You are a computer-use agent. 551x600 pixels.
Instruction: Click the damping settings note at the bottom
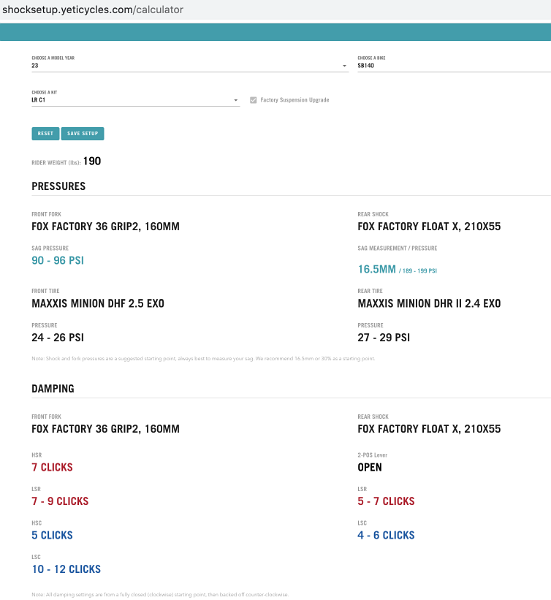point(160,595)
